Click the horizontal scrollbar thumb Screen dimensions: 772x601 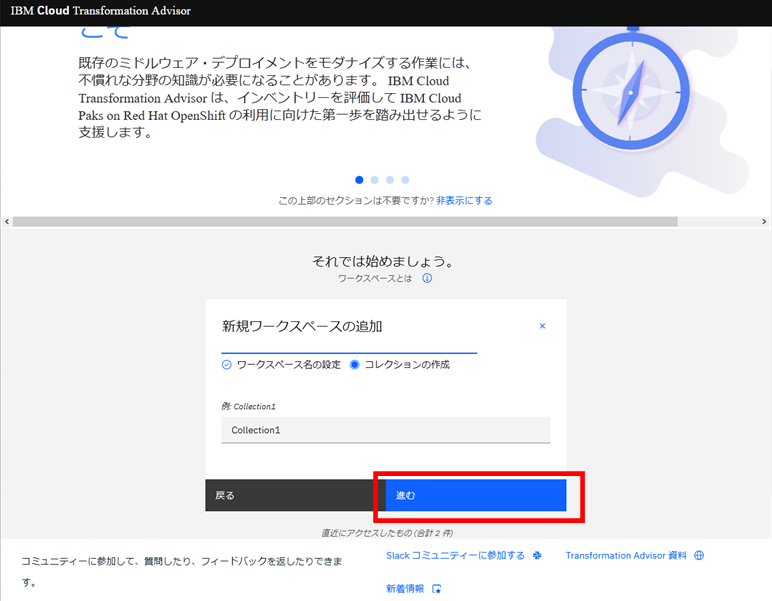[345, 221]
